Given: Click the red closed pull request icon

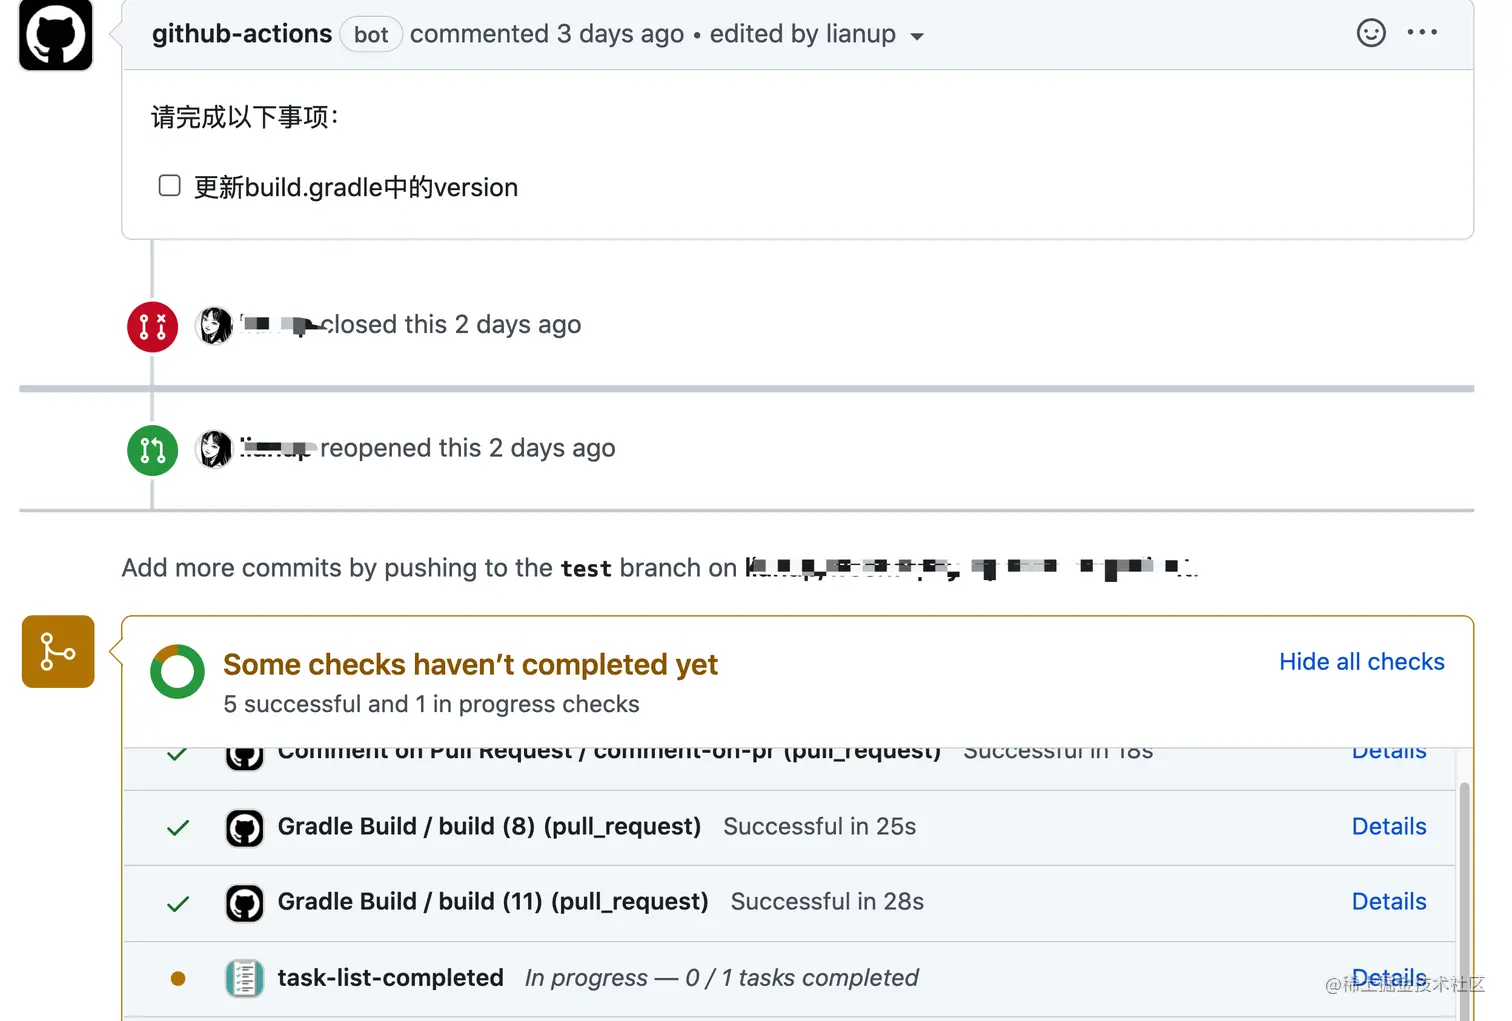Looking at the screenshot, I should (151, 326).
